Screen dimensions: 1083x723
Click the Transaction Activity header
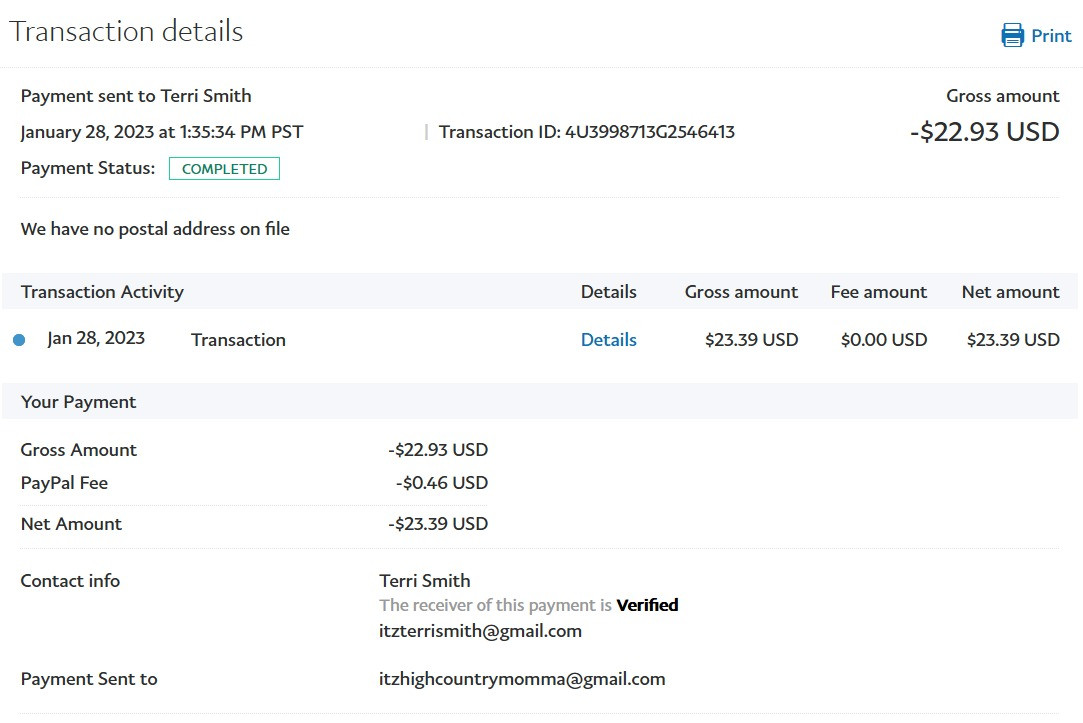click(102, 292)
